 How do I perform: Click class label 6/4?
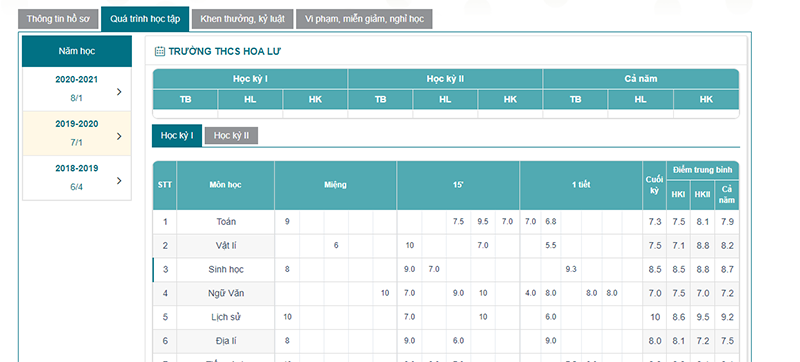[77, 187]
